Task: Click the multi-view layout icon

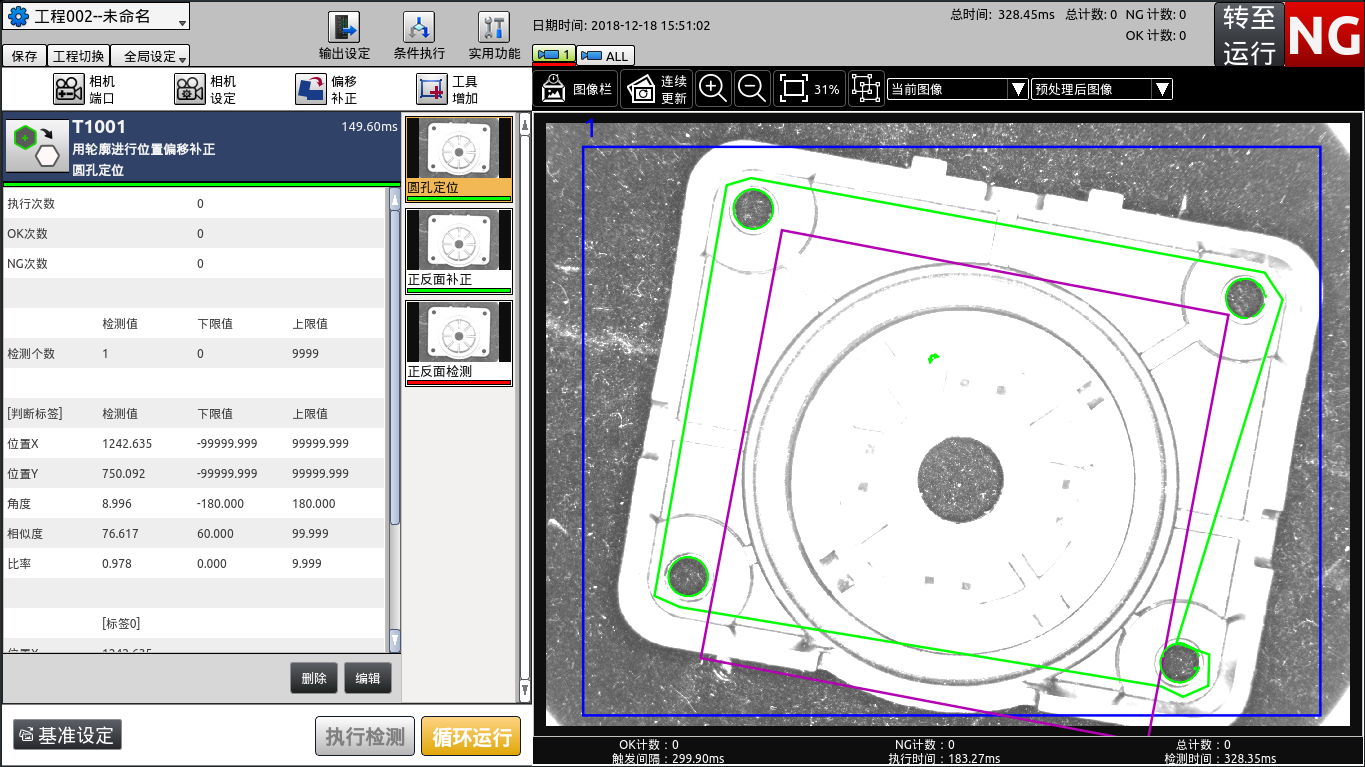Action: 865,89
